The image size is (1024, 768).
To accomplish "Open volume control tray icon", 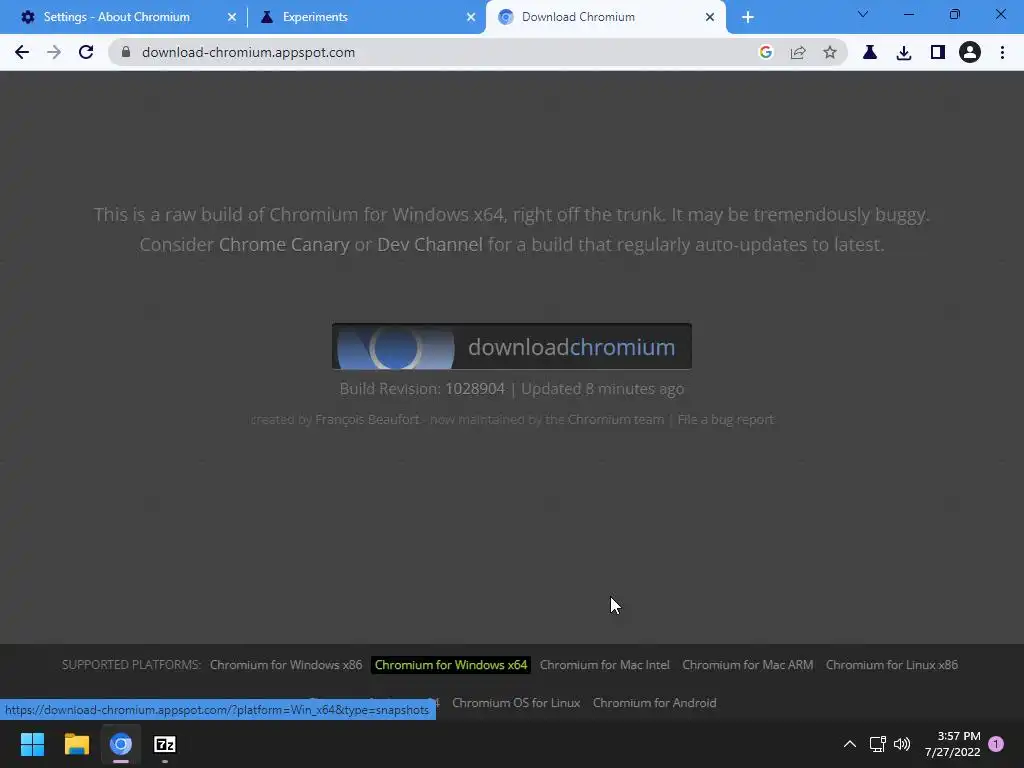I will tap(902, 744).
